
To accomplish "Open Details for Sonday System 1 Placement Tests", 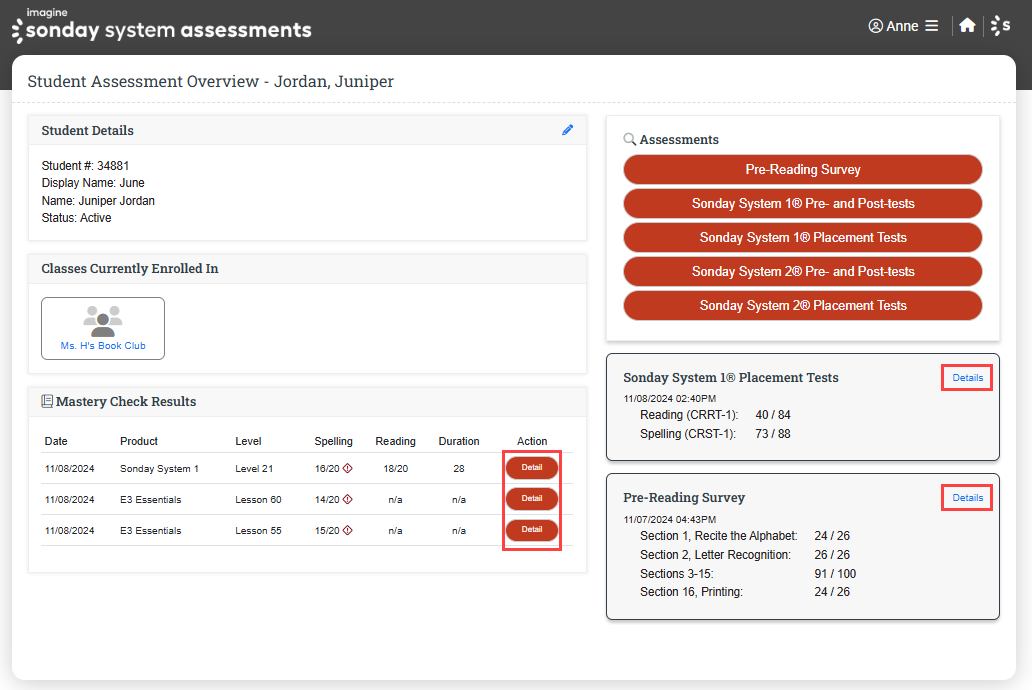I will 966,377.
